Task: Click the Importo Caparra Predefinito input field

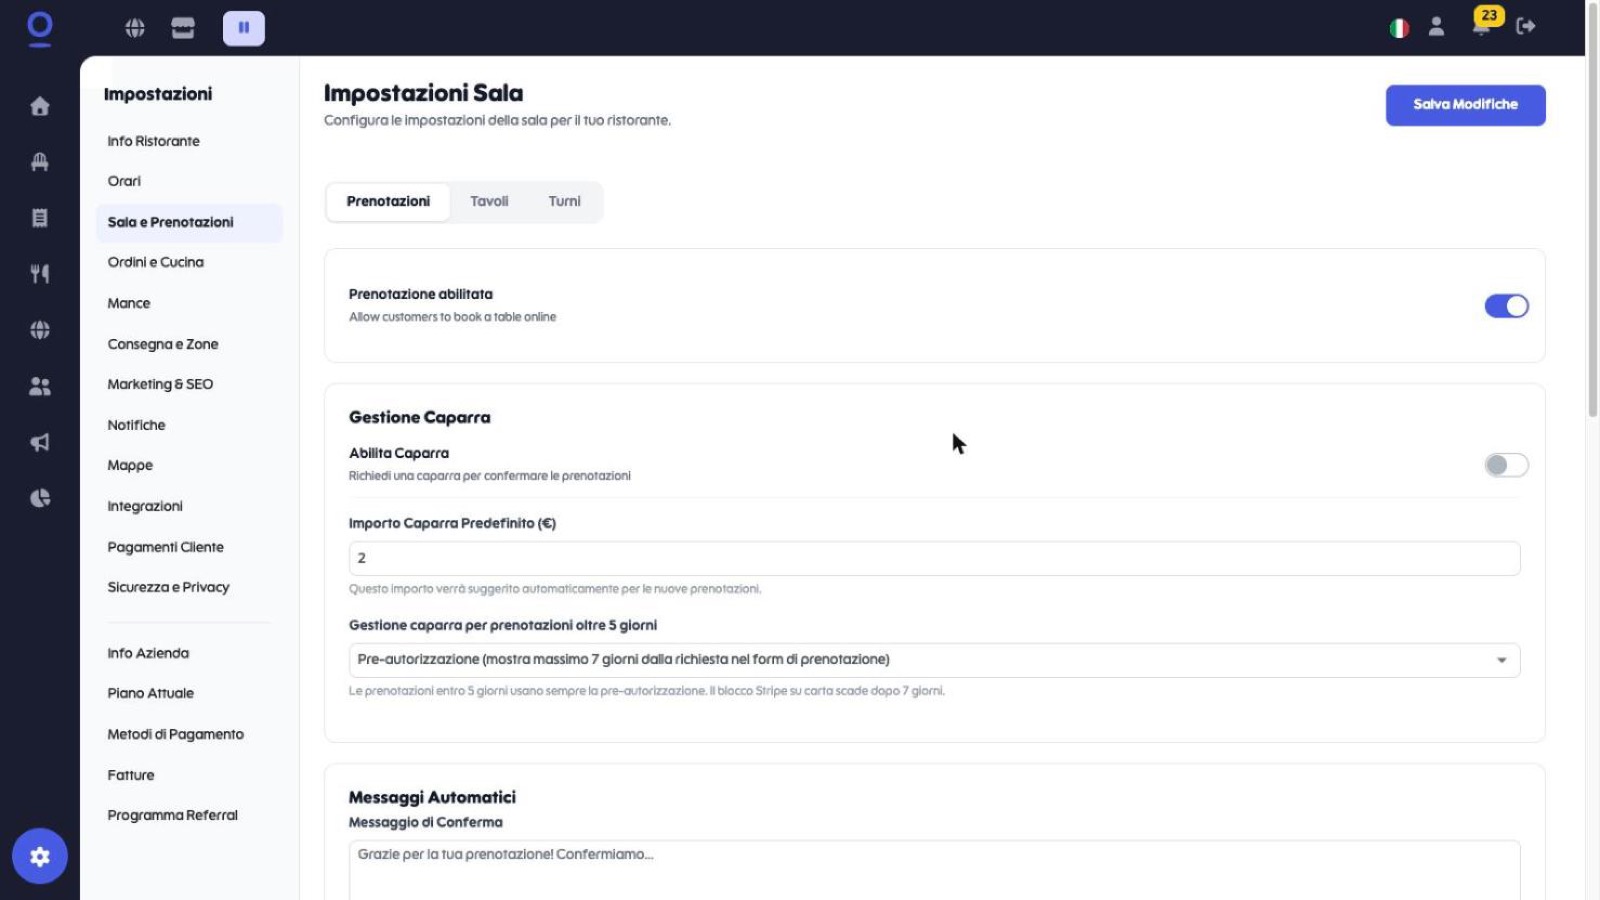Action: pos(934,558)
